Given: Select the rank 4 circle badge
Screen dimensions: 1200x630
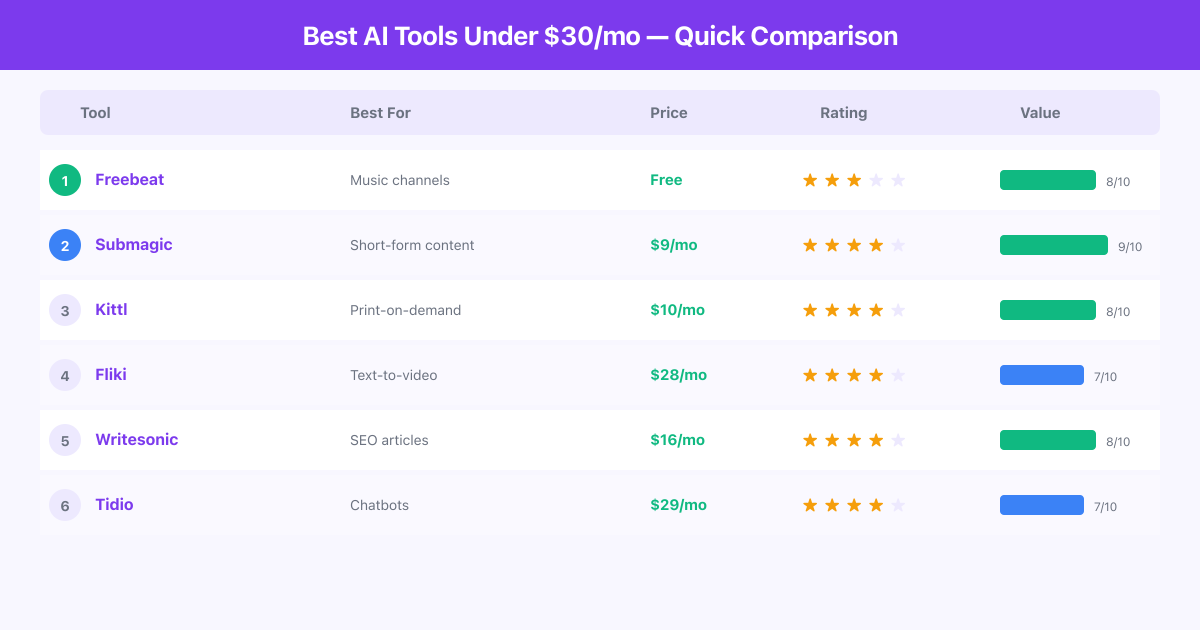Looking at the screenshot, I should point(65,375).
